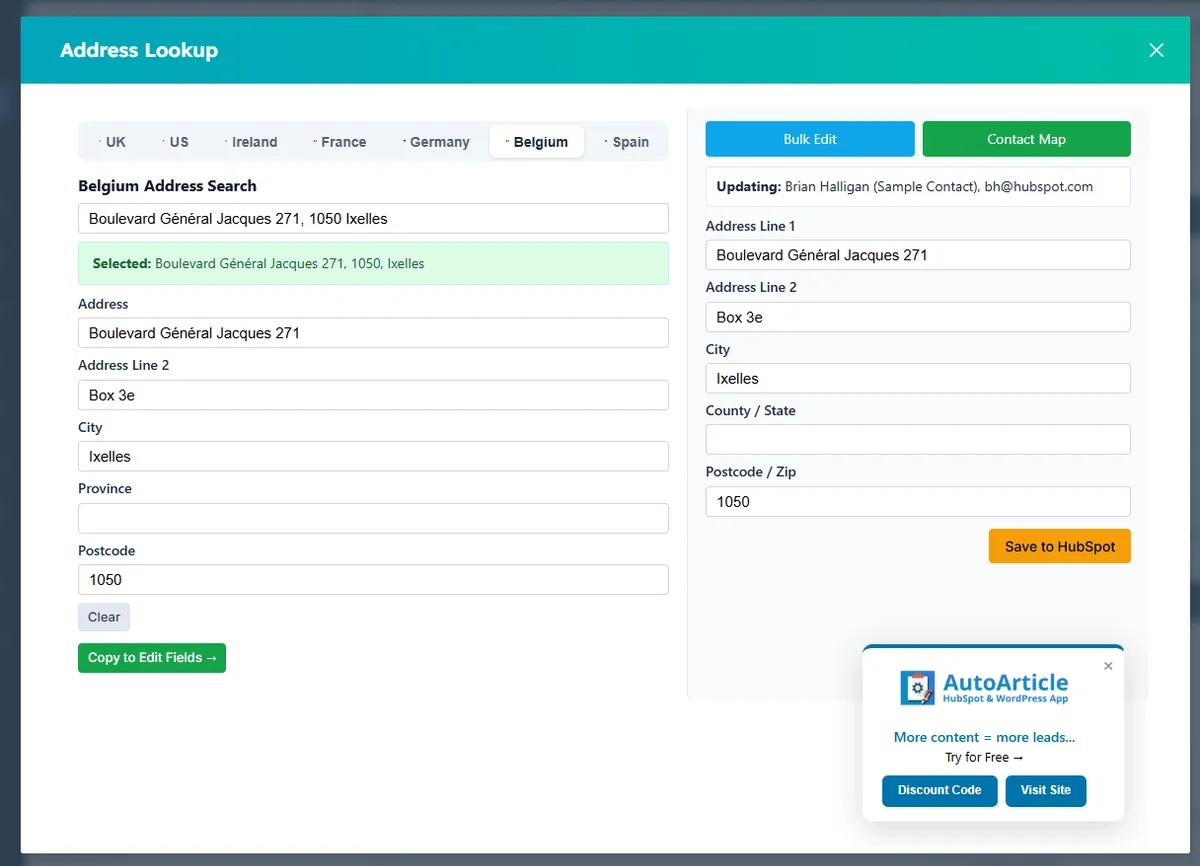Click the Address Lookup title
1200x866 pixels.
point(139,50)
